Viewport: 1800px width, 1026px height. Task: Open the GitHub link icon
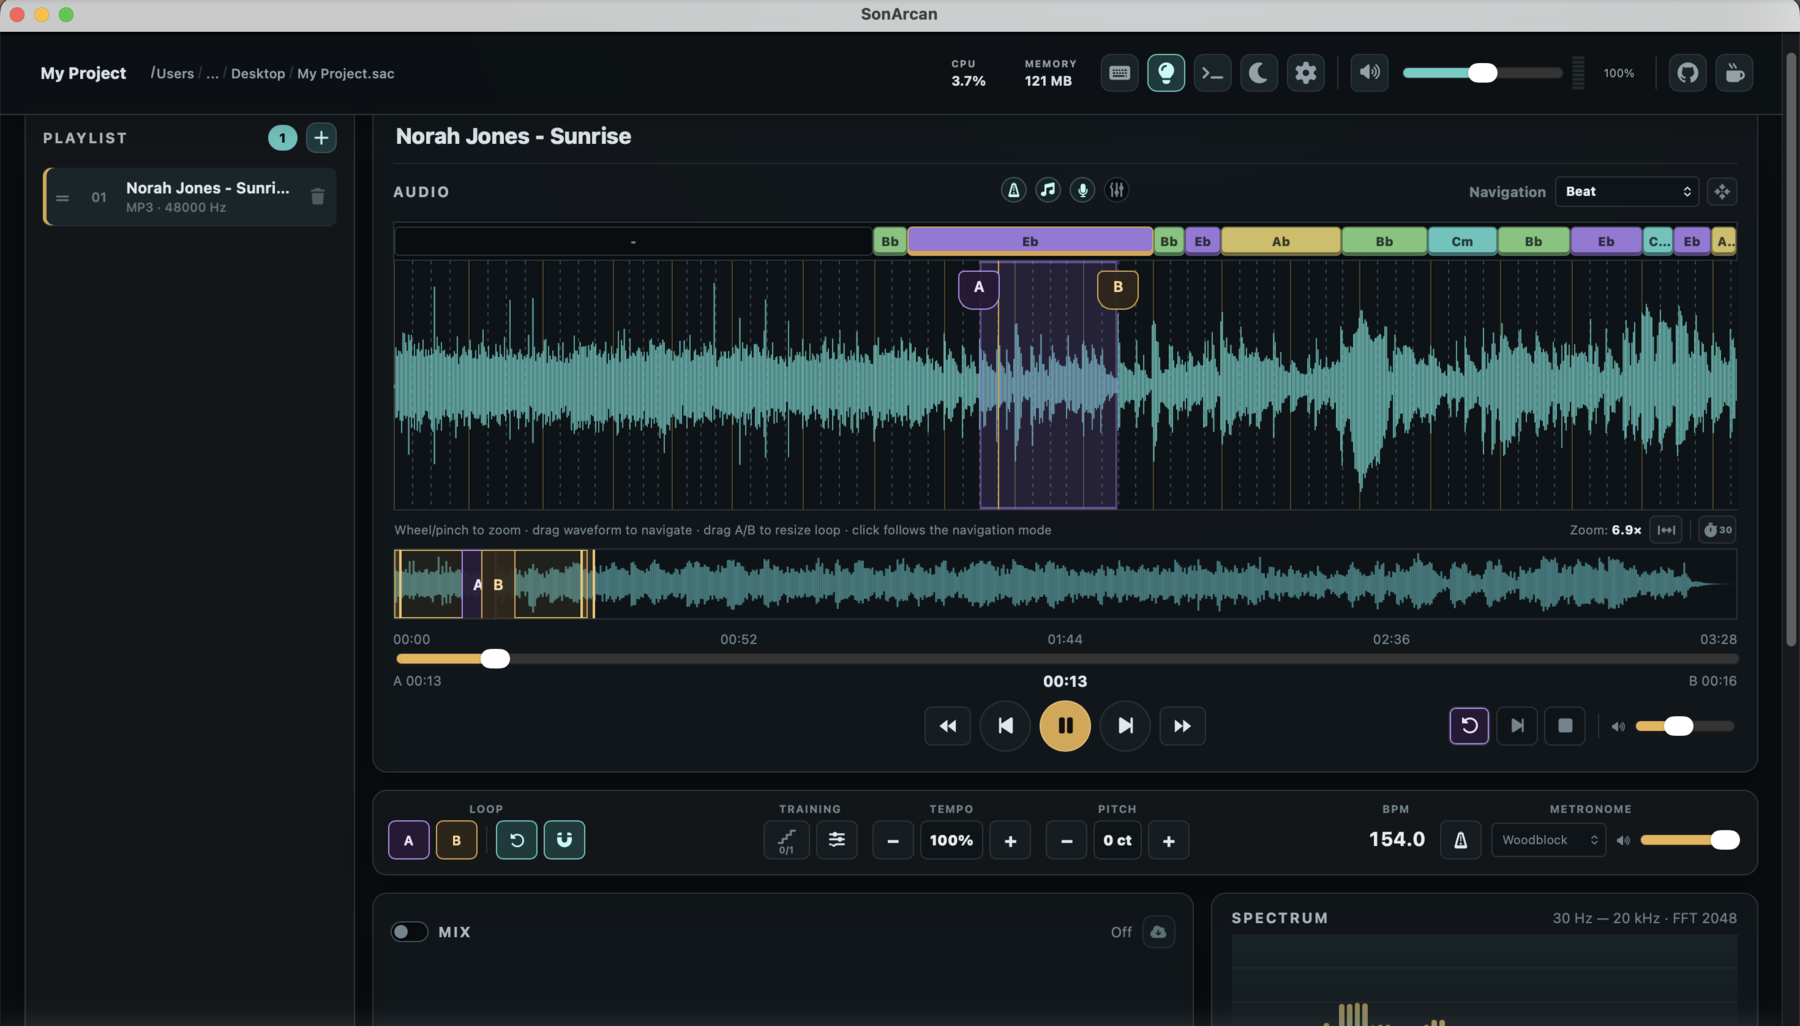click(1688, 73)
